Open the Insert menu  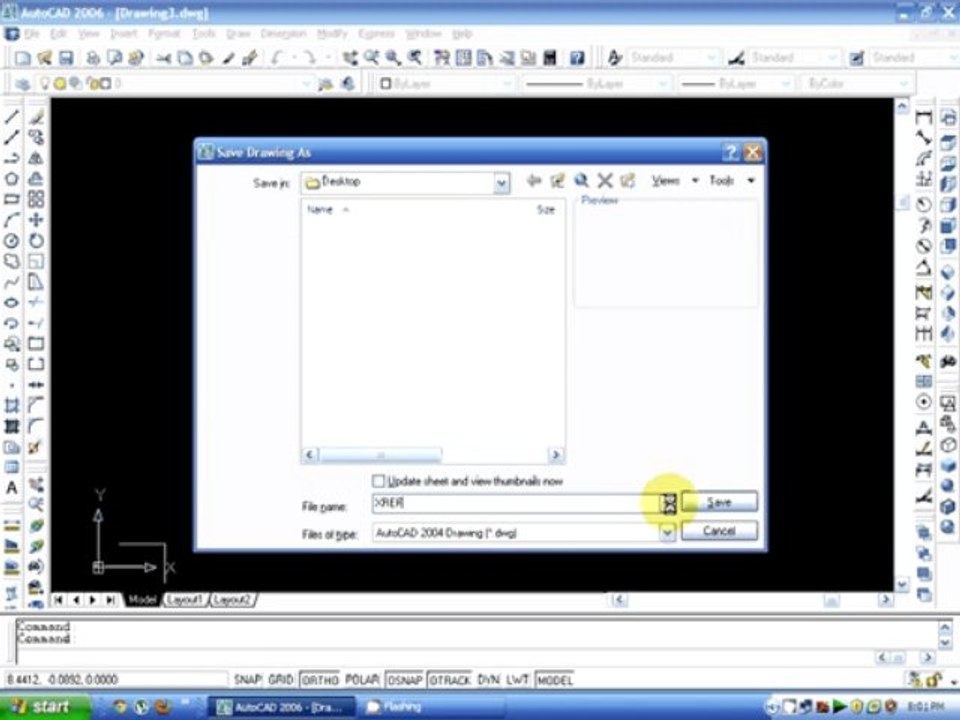click(x=124, y=33)
